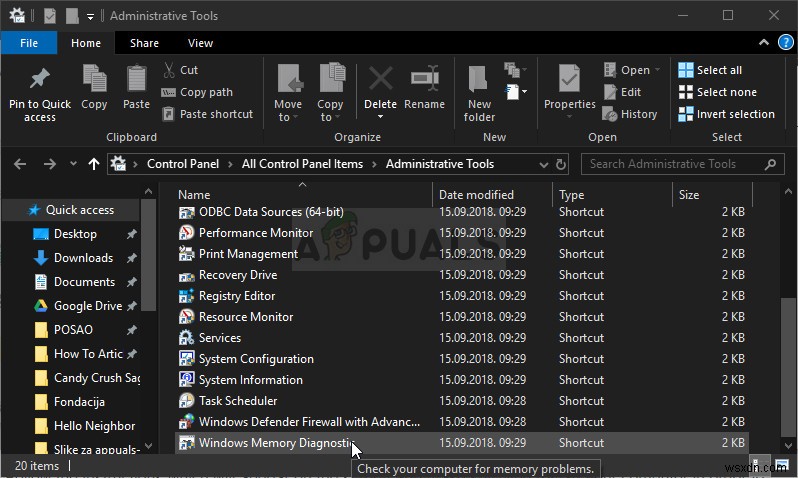The height and width of the screenshot is (478, 798).
Task: Open the Help question mark icon
Action: (786, 43)
